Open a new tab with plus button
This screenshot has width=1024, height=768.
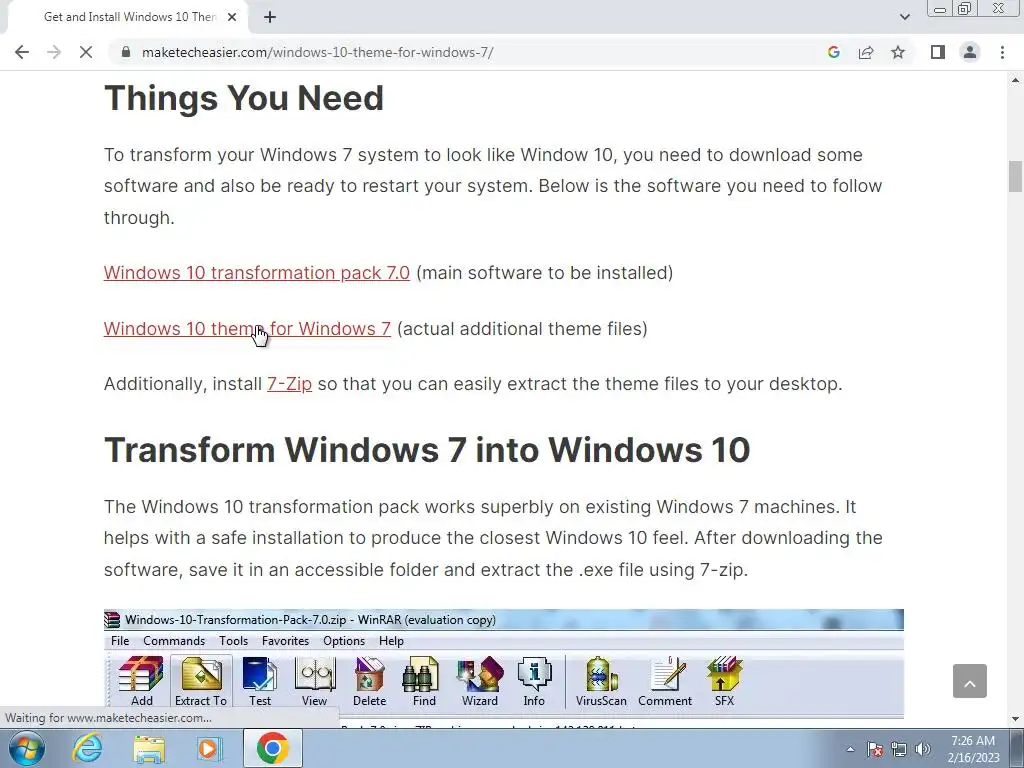point(270,17)
